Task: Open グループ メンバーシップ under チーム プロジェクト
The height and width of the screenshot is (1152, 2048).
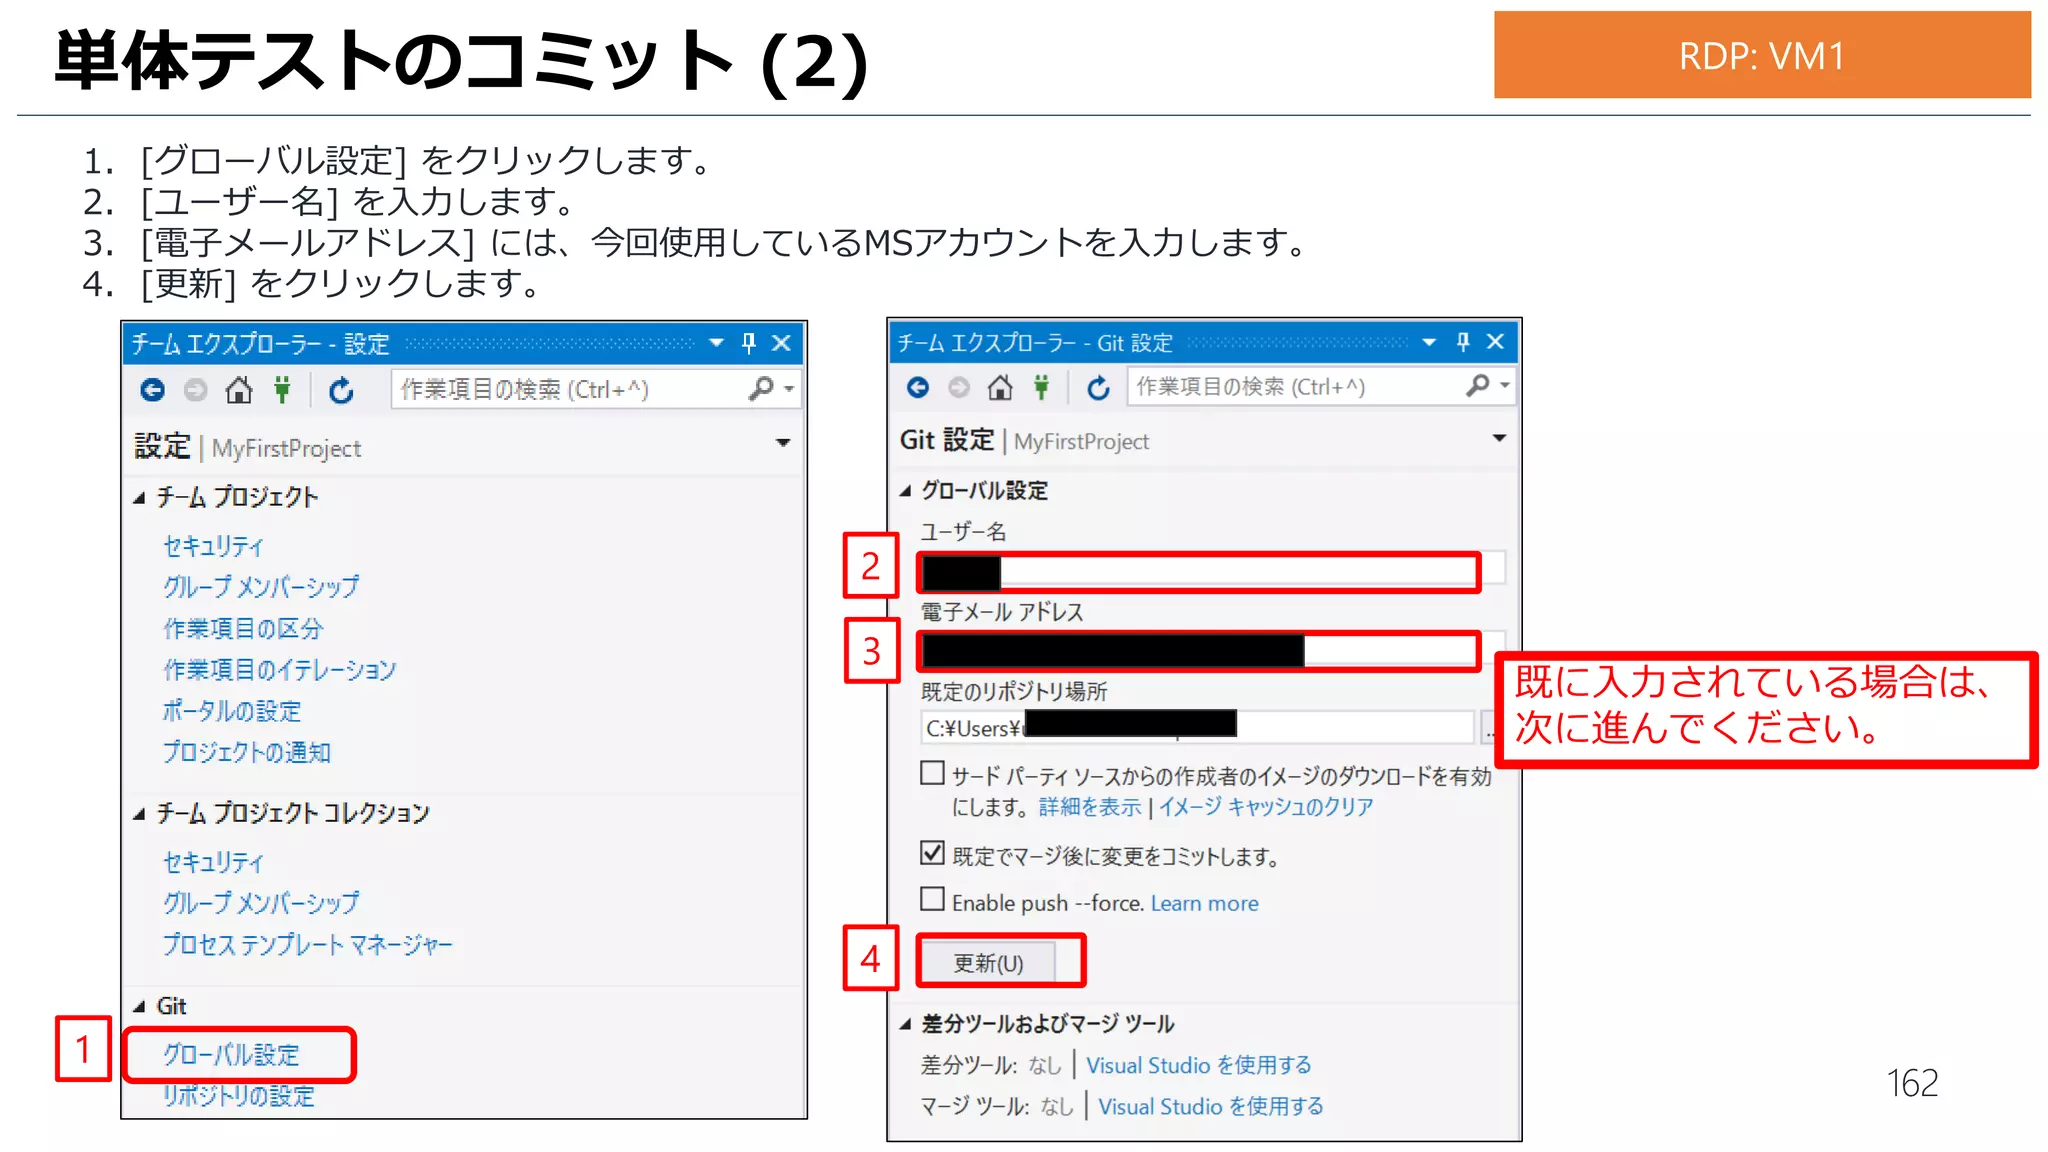Action: point(261,587)
